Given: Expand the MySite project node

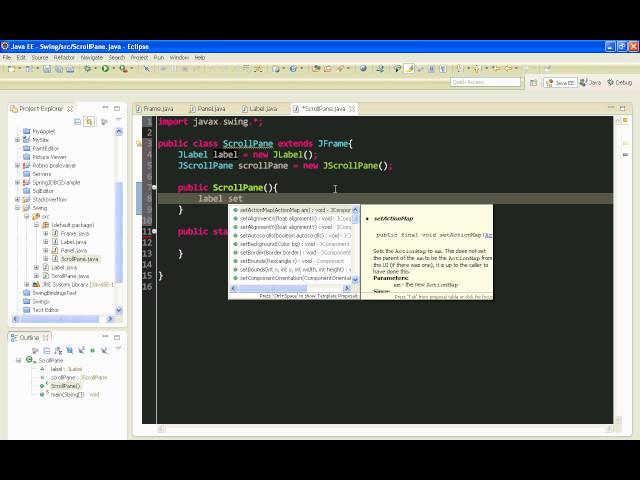Looking at the screenshot, I should click(x=18, y=140).
